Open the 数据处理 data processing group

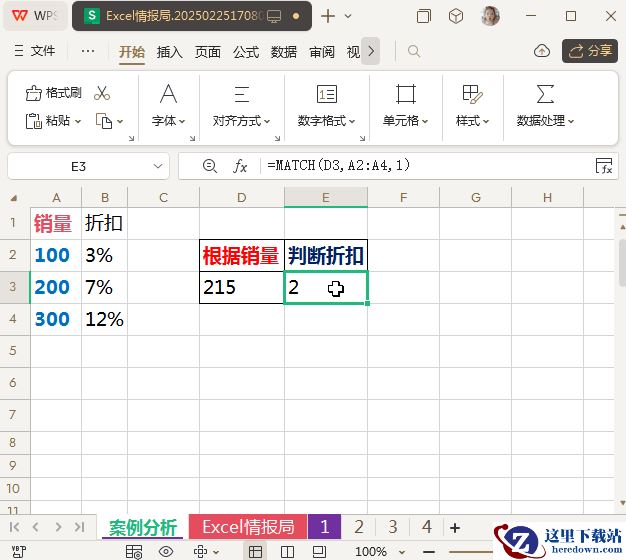pos(545,105)
